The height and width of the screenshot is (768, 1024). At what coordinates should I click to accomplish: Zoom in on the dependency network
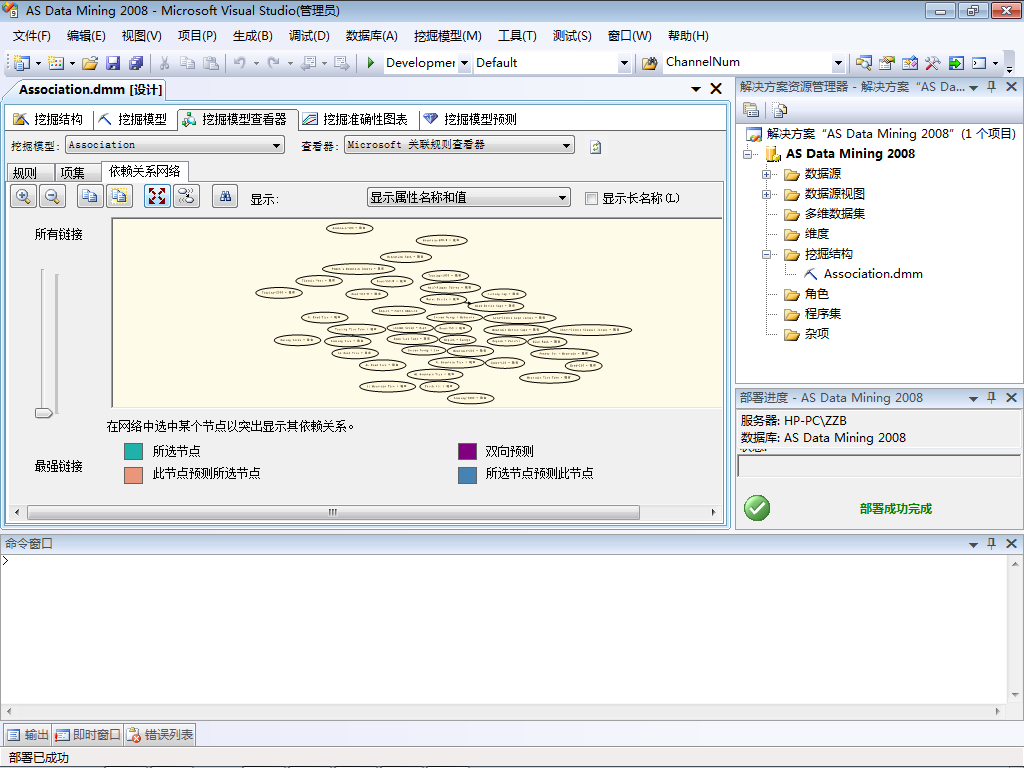coord(23,197)
